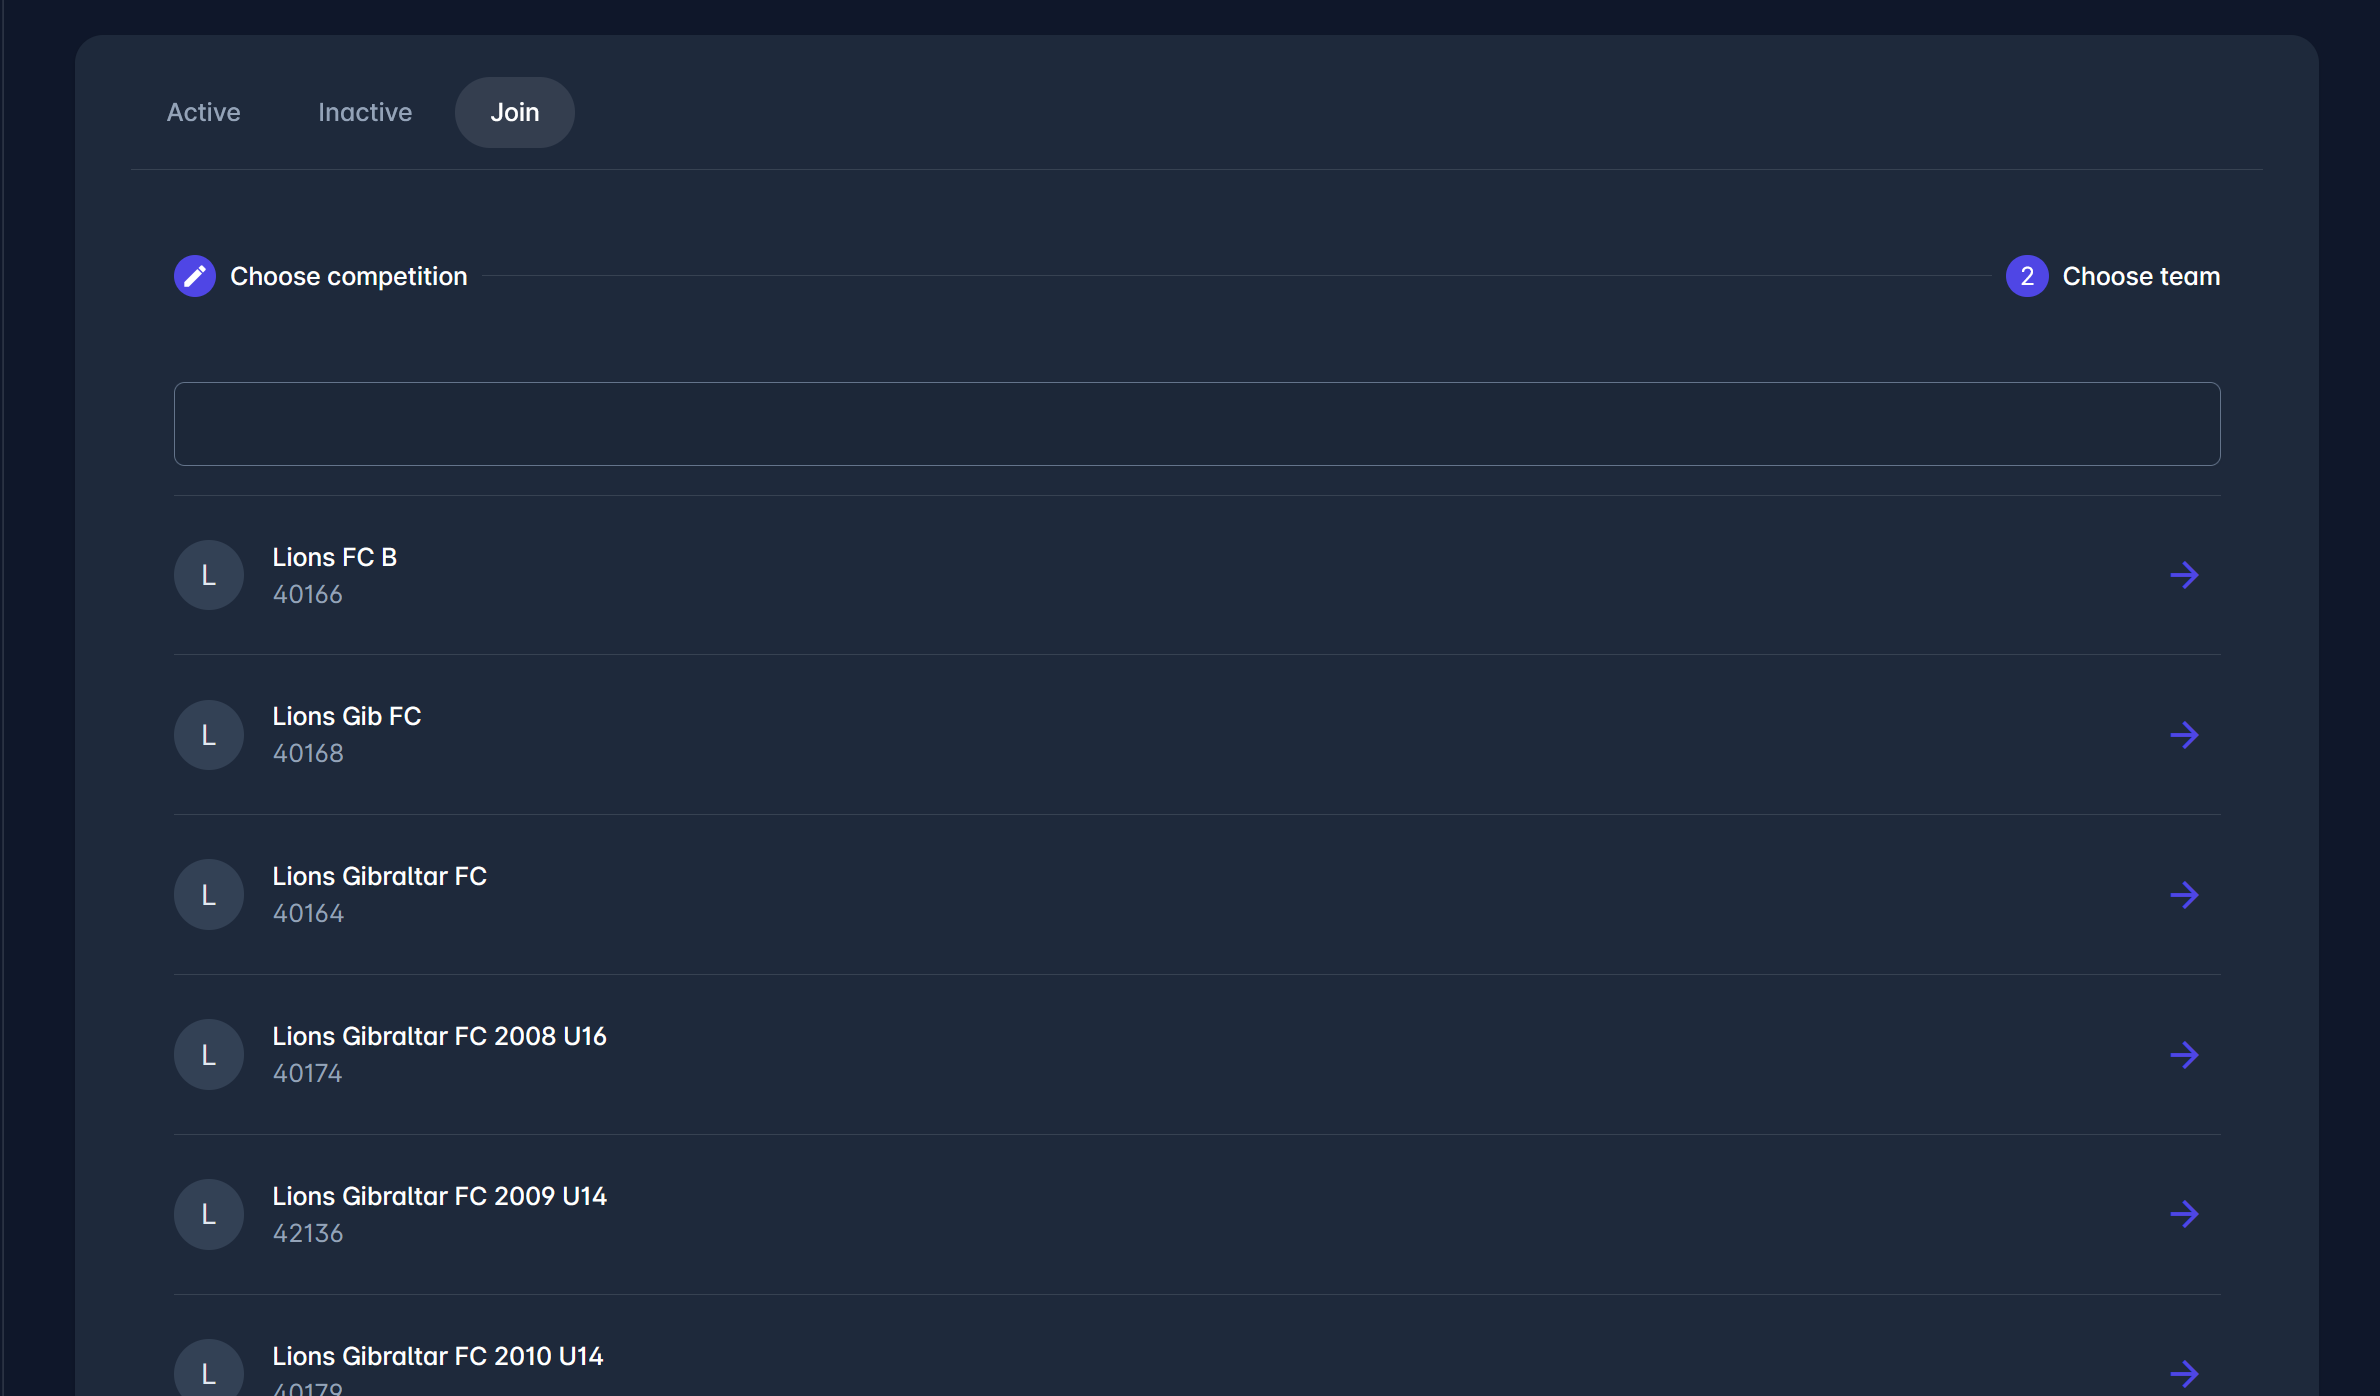Select team Lions Gibraltar FC 2008 U16
Screen dimensions: 2380x1396
[x=439, y=1036]
